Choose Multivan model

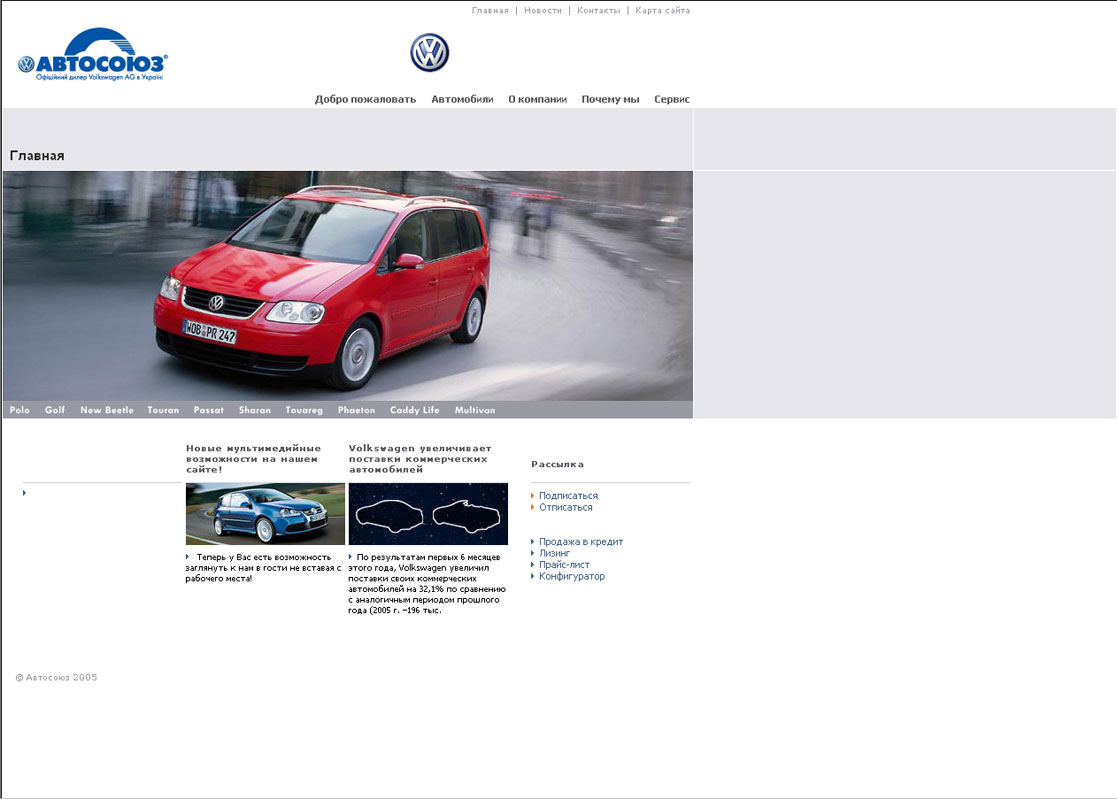pyautogui.click(x=475, y=410)
